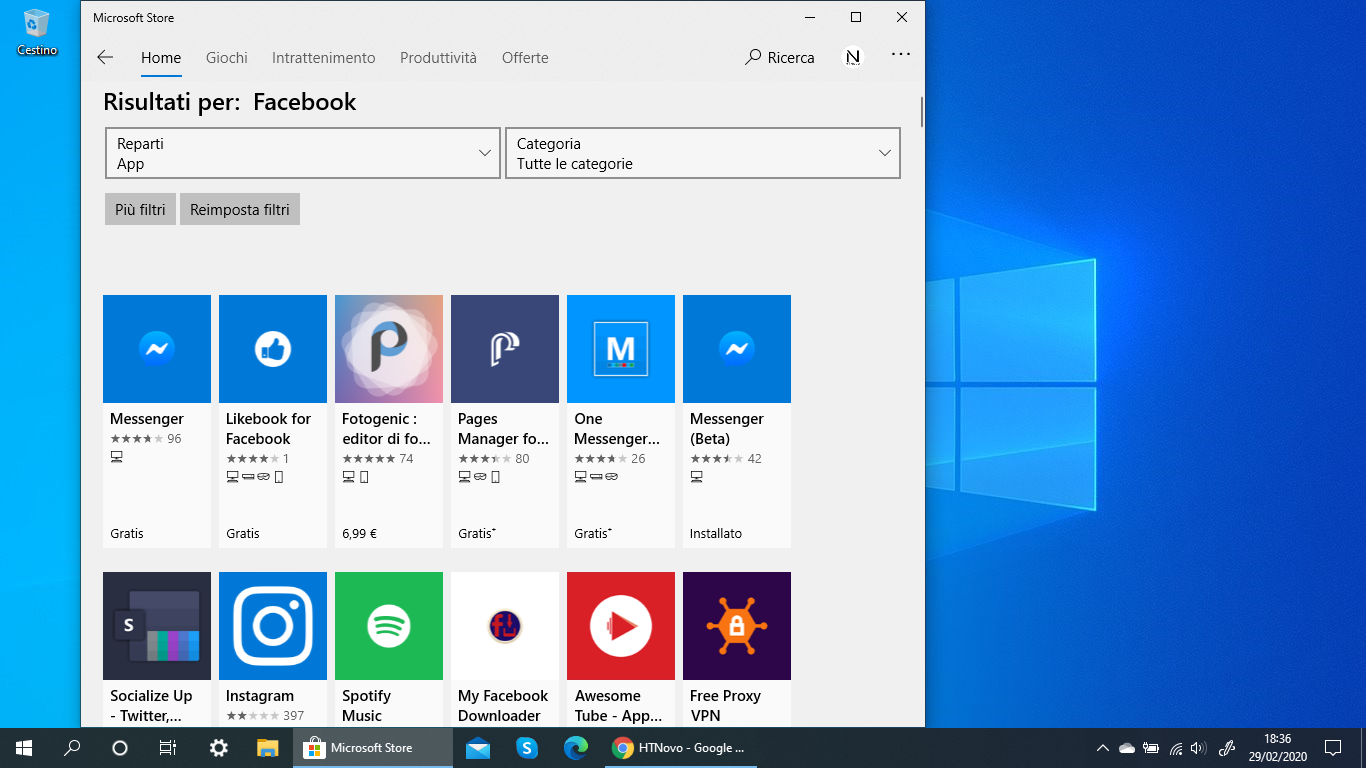Open the Messenger app tile icon
1366x768 pixels.
click(157, 349)
